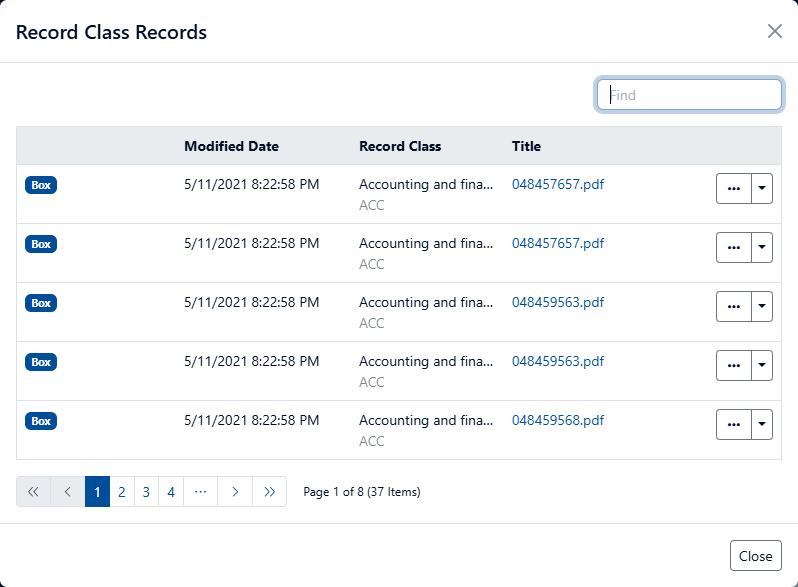798x587 pixels.
Task: Click the Box badge in the last row
Action: (x=41, y=421)
